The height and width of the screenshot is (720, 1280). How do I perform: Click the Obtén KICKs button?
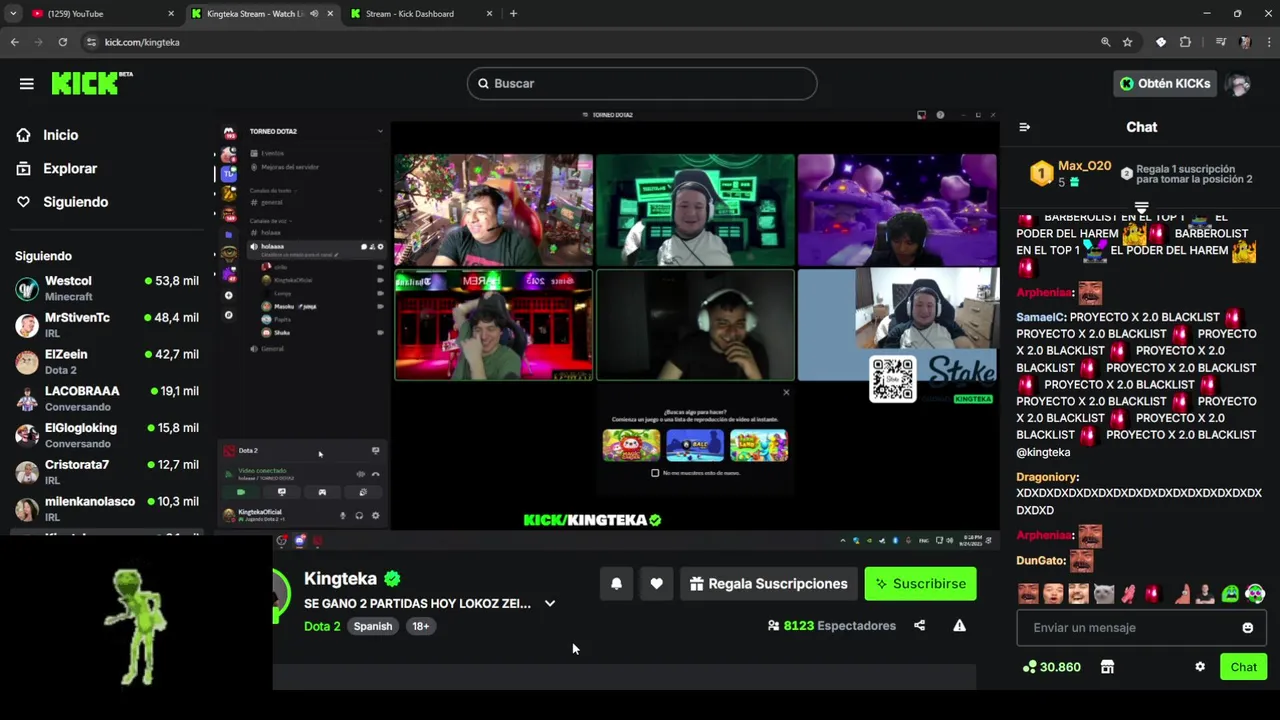(1165, 84)
